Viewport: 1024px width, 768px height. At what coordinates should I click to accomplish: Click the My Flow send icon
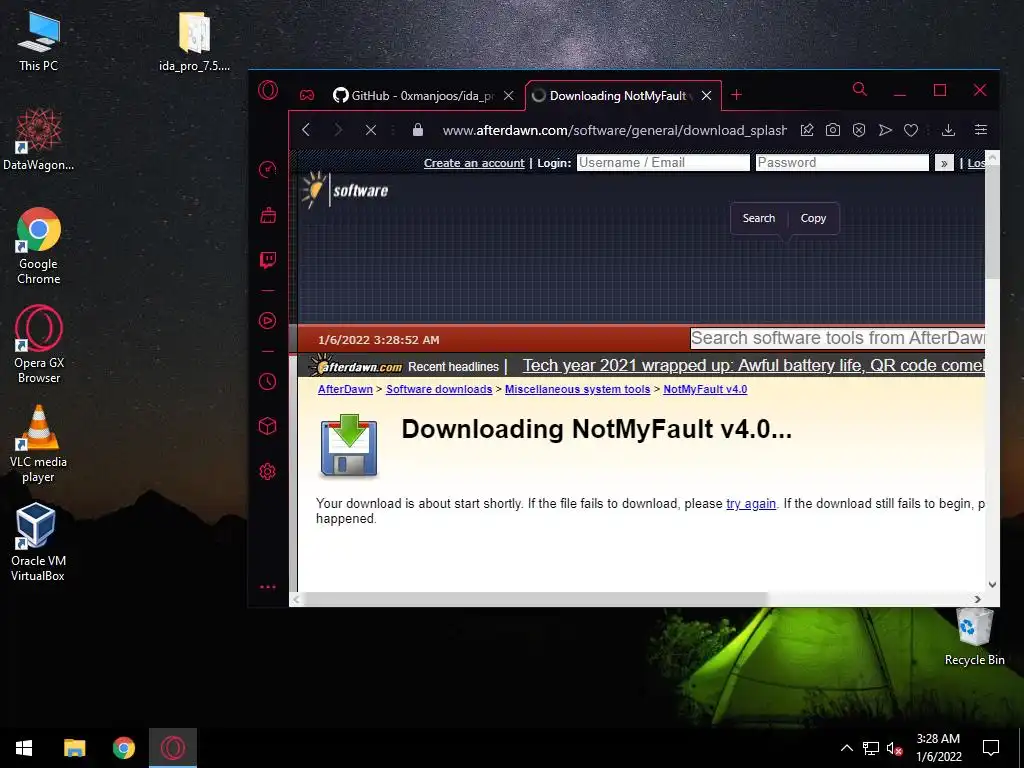[885, 130]
